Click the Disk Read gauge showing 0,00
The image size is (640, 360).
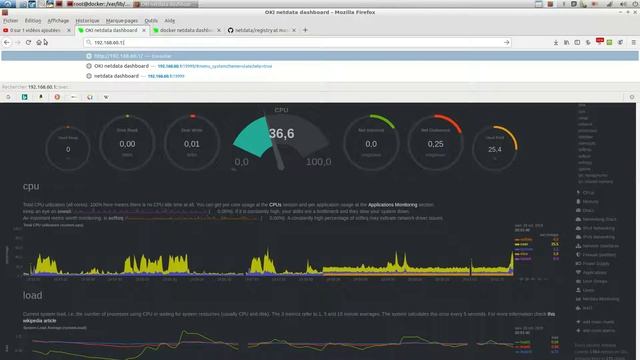[127, 143]
